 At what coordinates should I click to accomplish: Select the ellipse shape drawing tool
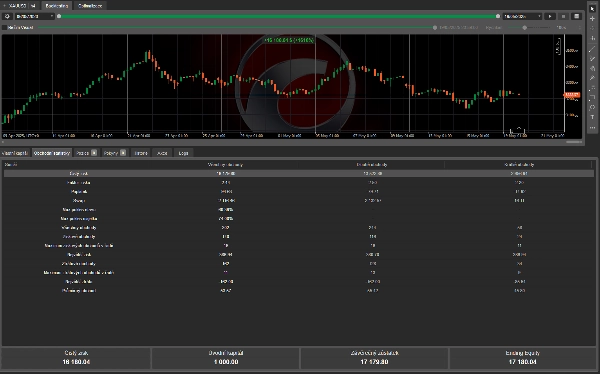coord(592,108)
